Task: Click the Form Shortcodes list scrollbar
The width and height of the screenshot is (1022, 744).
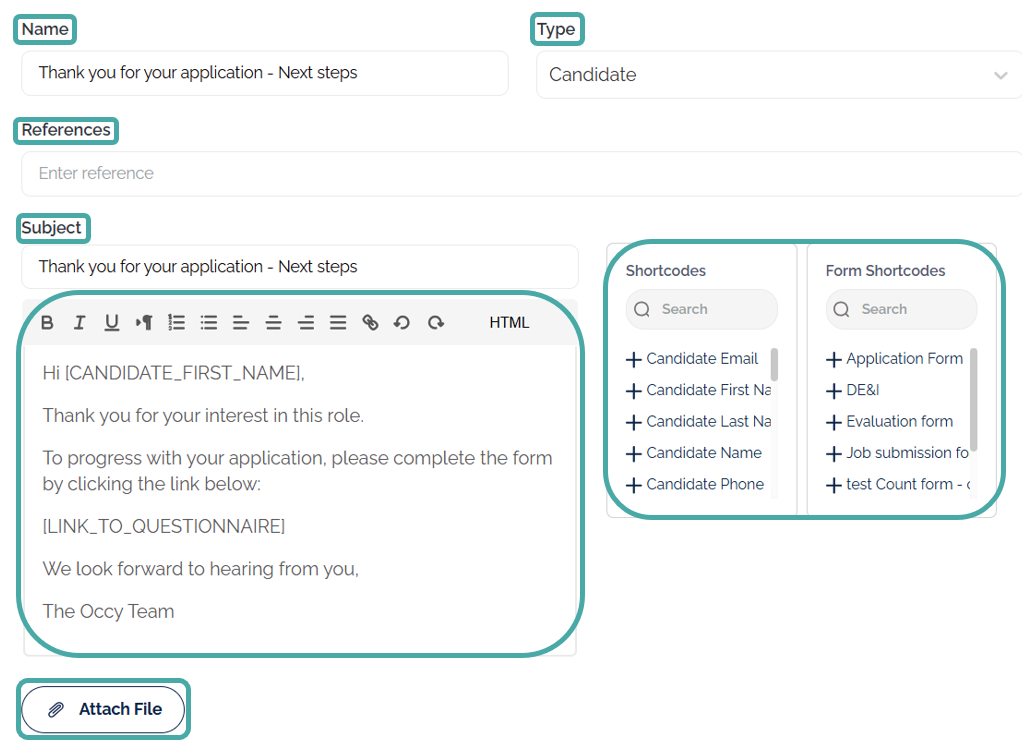Action: pos(974,399)
